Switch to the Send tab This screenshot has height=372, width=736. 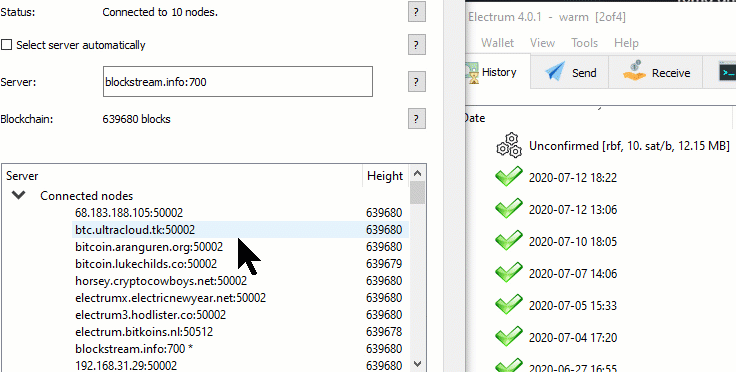pyautogui.click(x=570, y=72)
